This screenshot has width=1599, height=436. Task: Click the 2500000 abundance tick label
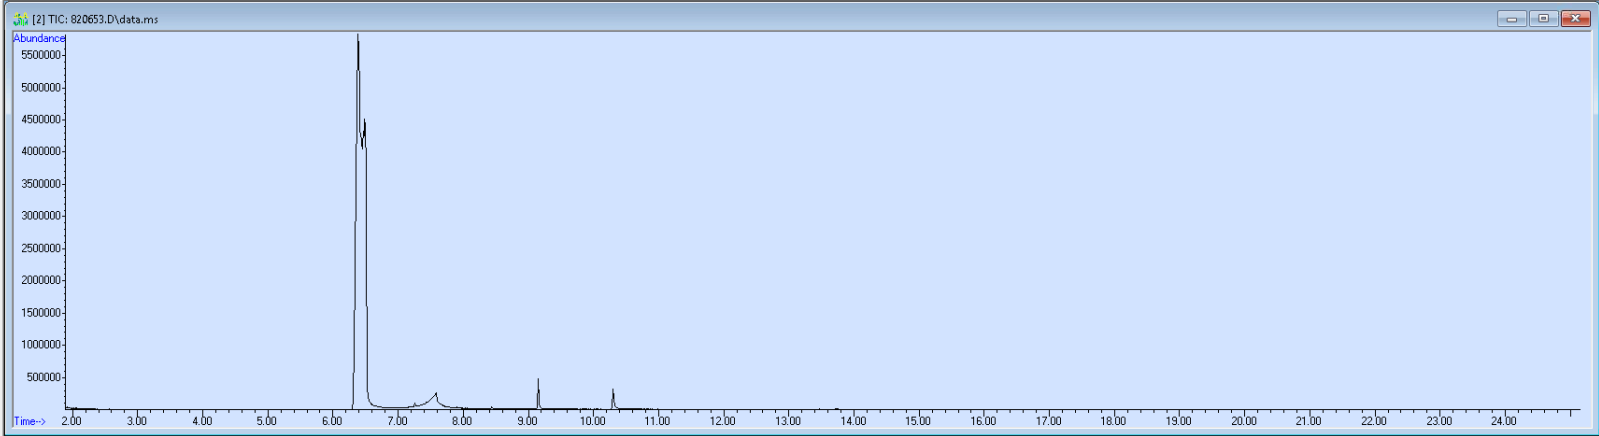[x=41, y=248]
